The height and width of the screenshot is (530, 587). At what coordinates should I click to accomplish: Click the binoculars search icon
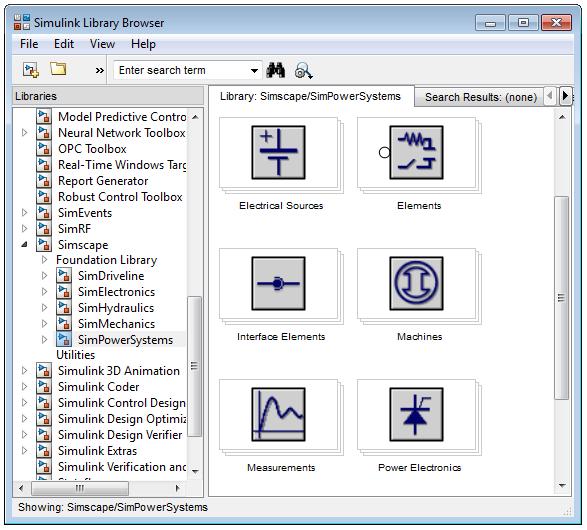coord(275,70)
